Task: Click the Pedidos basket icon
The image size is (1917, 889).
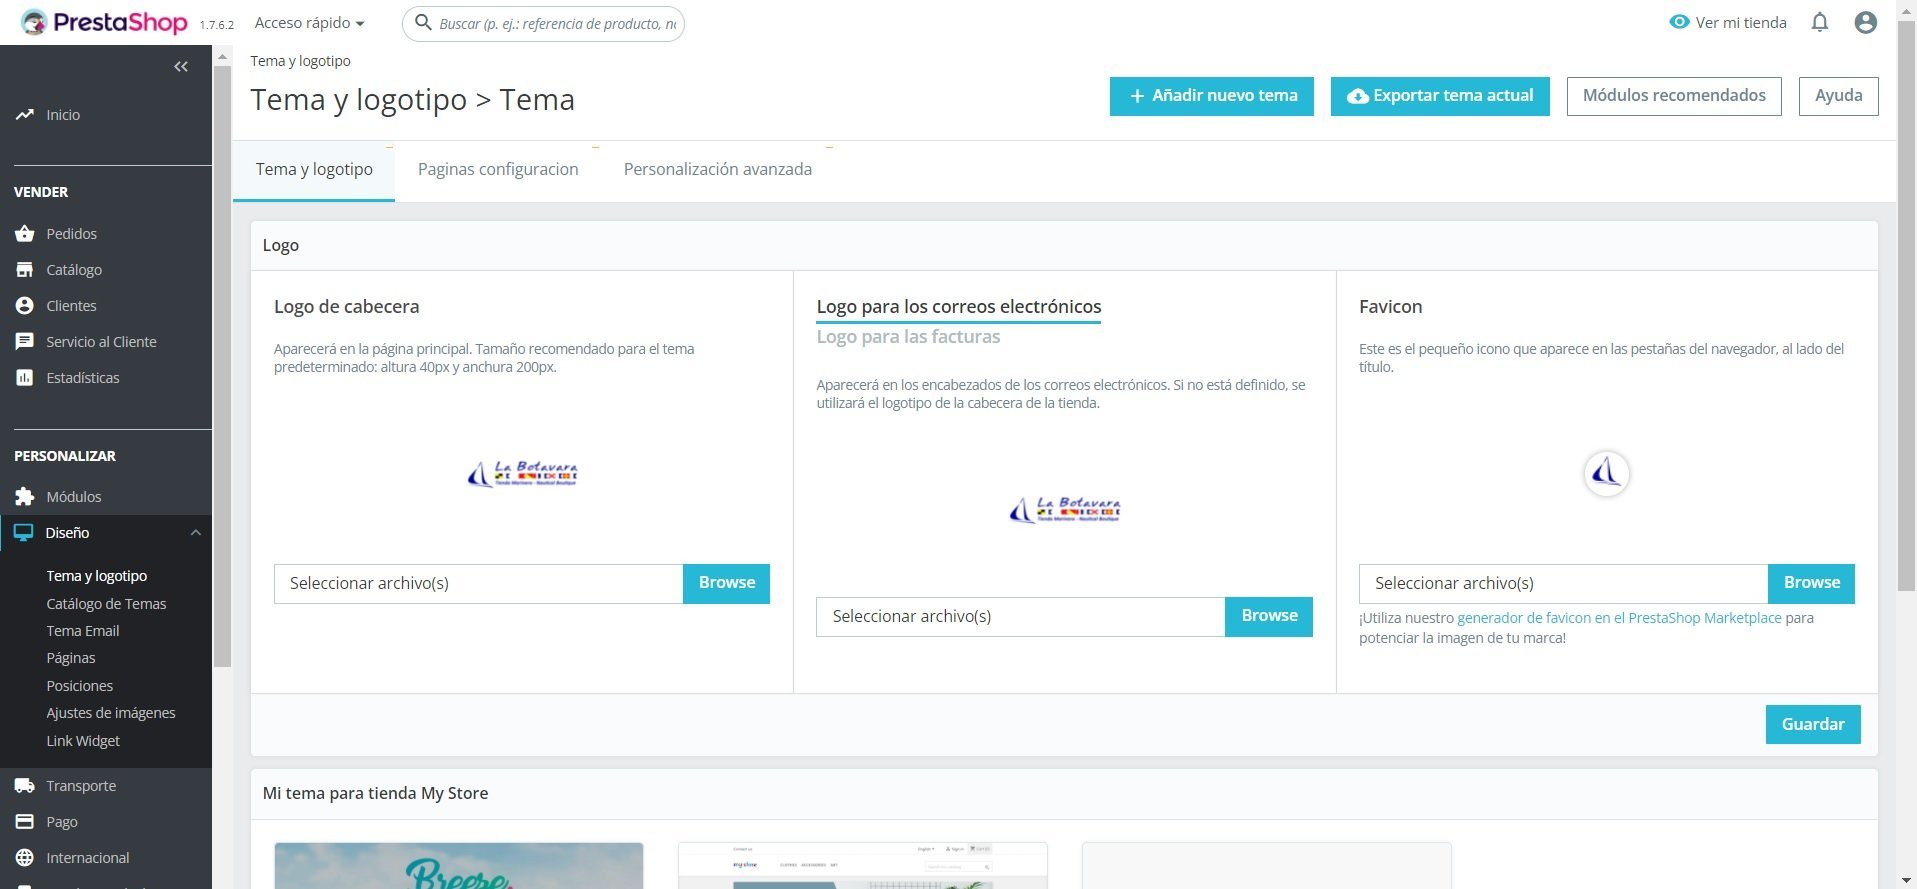Action: pyautogui.click(x=25, y=234)
